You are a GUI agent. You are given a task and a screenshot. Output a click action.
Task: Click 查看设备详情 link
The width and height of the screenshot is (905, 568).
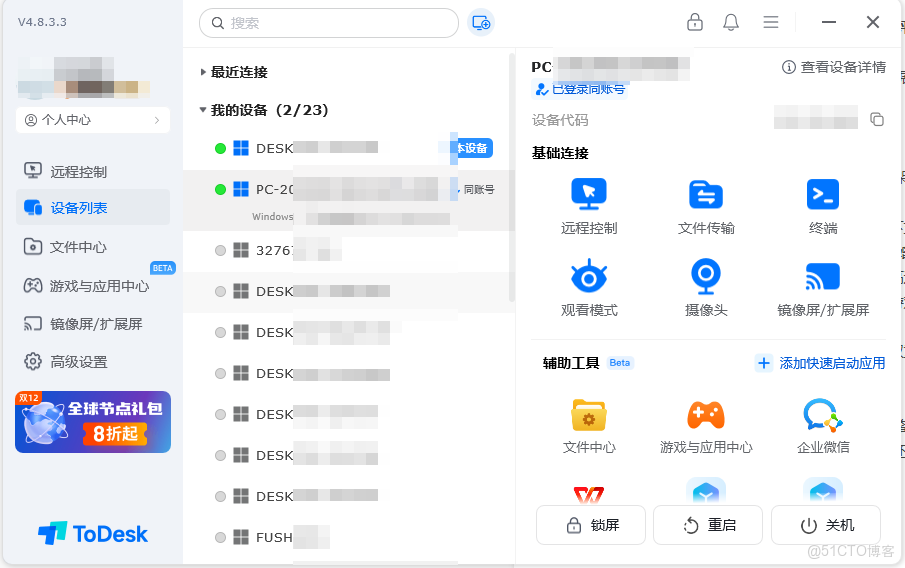point(833,67)
